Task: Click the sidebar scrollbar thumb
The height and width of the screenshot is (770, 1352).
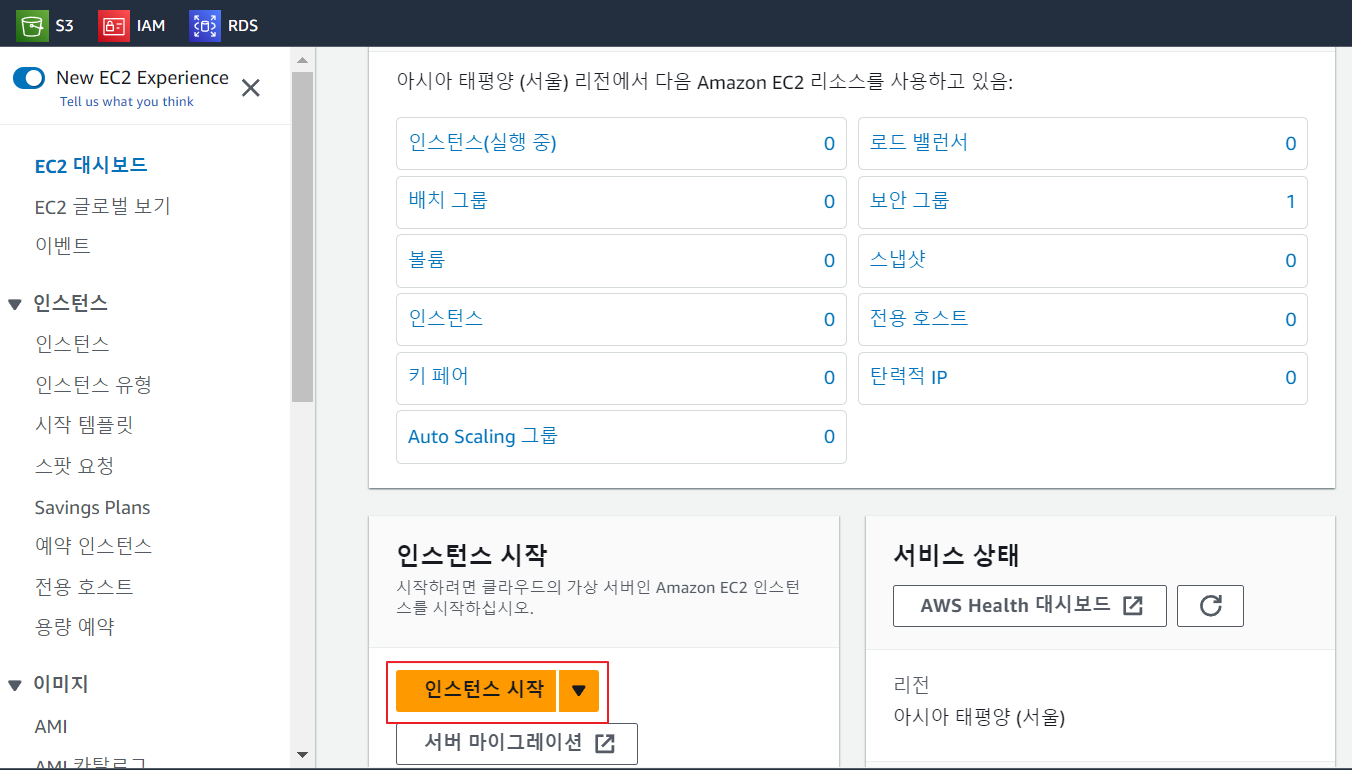Action: (302, 236)
